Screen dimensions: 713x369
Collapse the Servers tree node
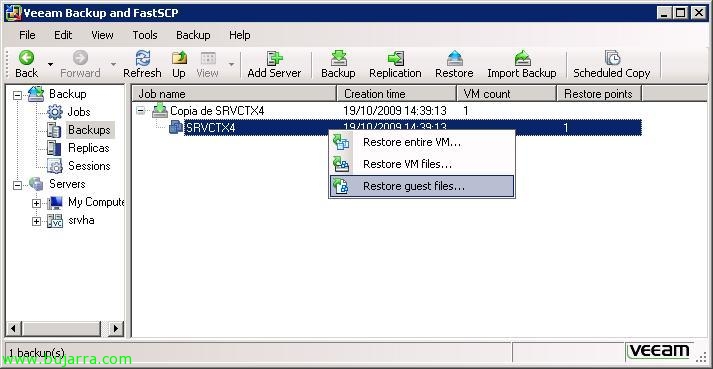click(x=17, y=185)
